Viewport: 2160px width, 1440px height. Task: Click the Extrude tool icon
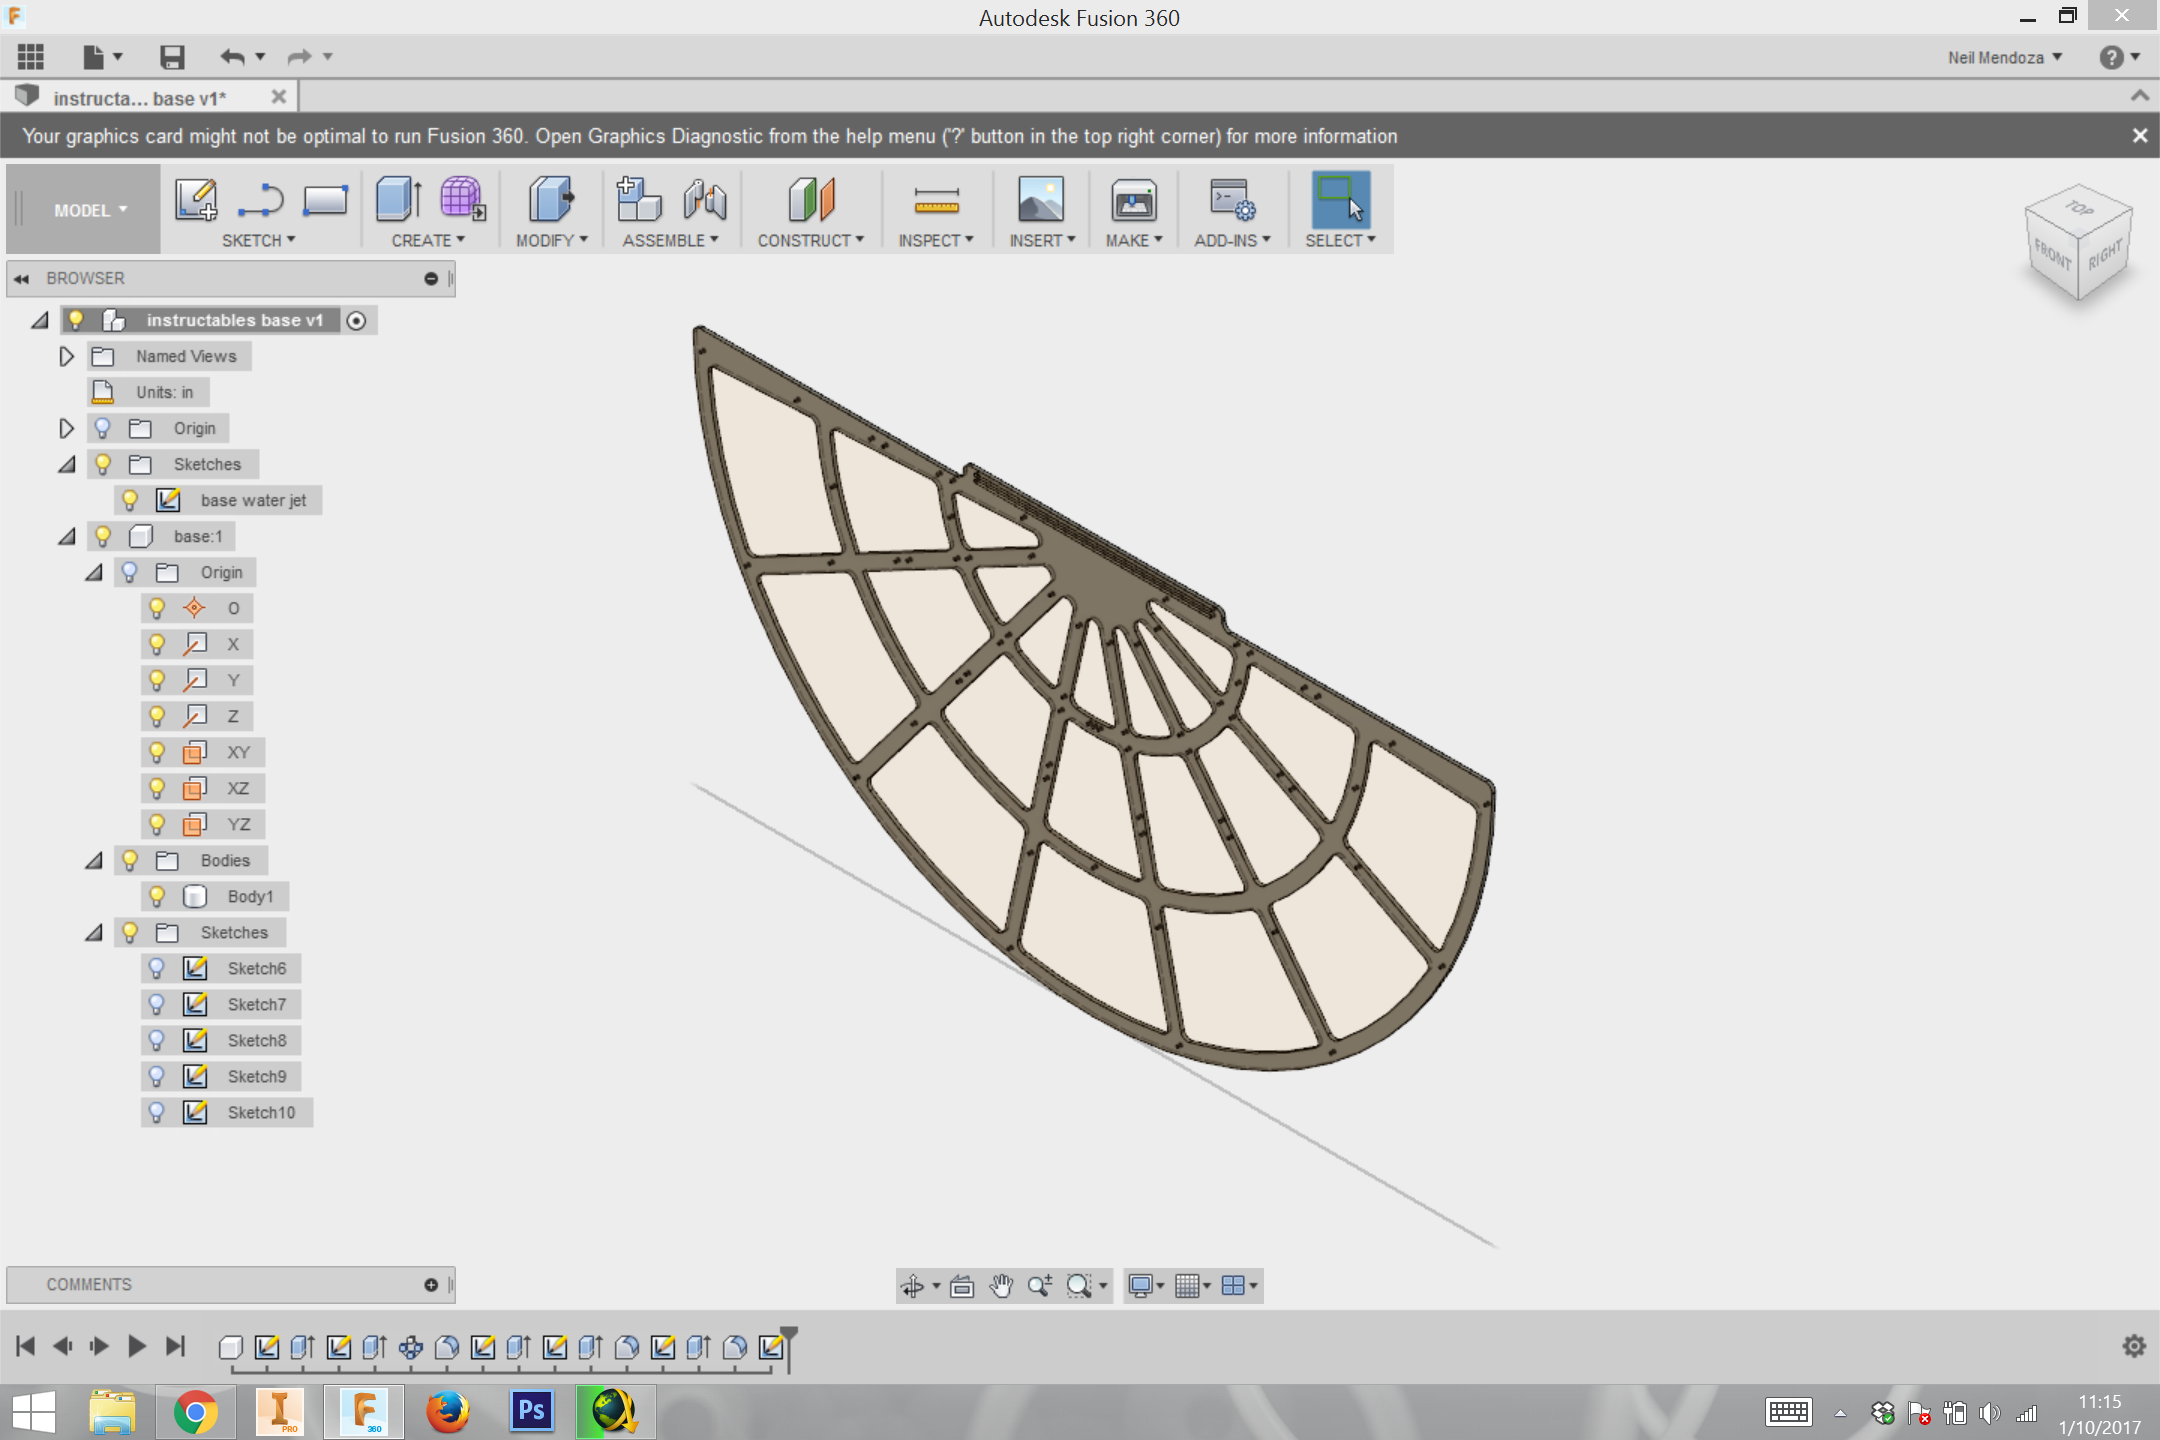click(398, 199)
